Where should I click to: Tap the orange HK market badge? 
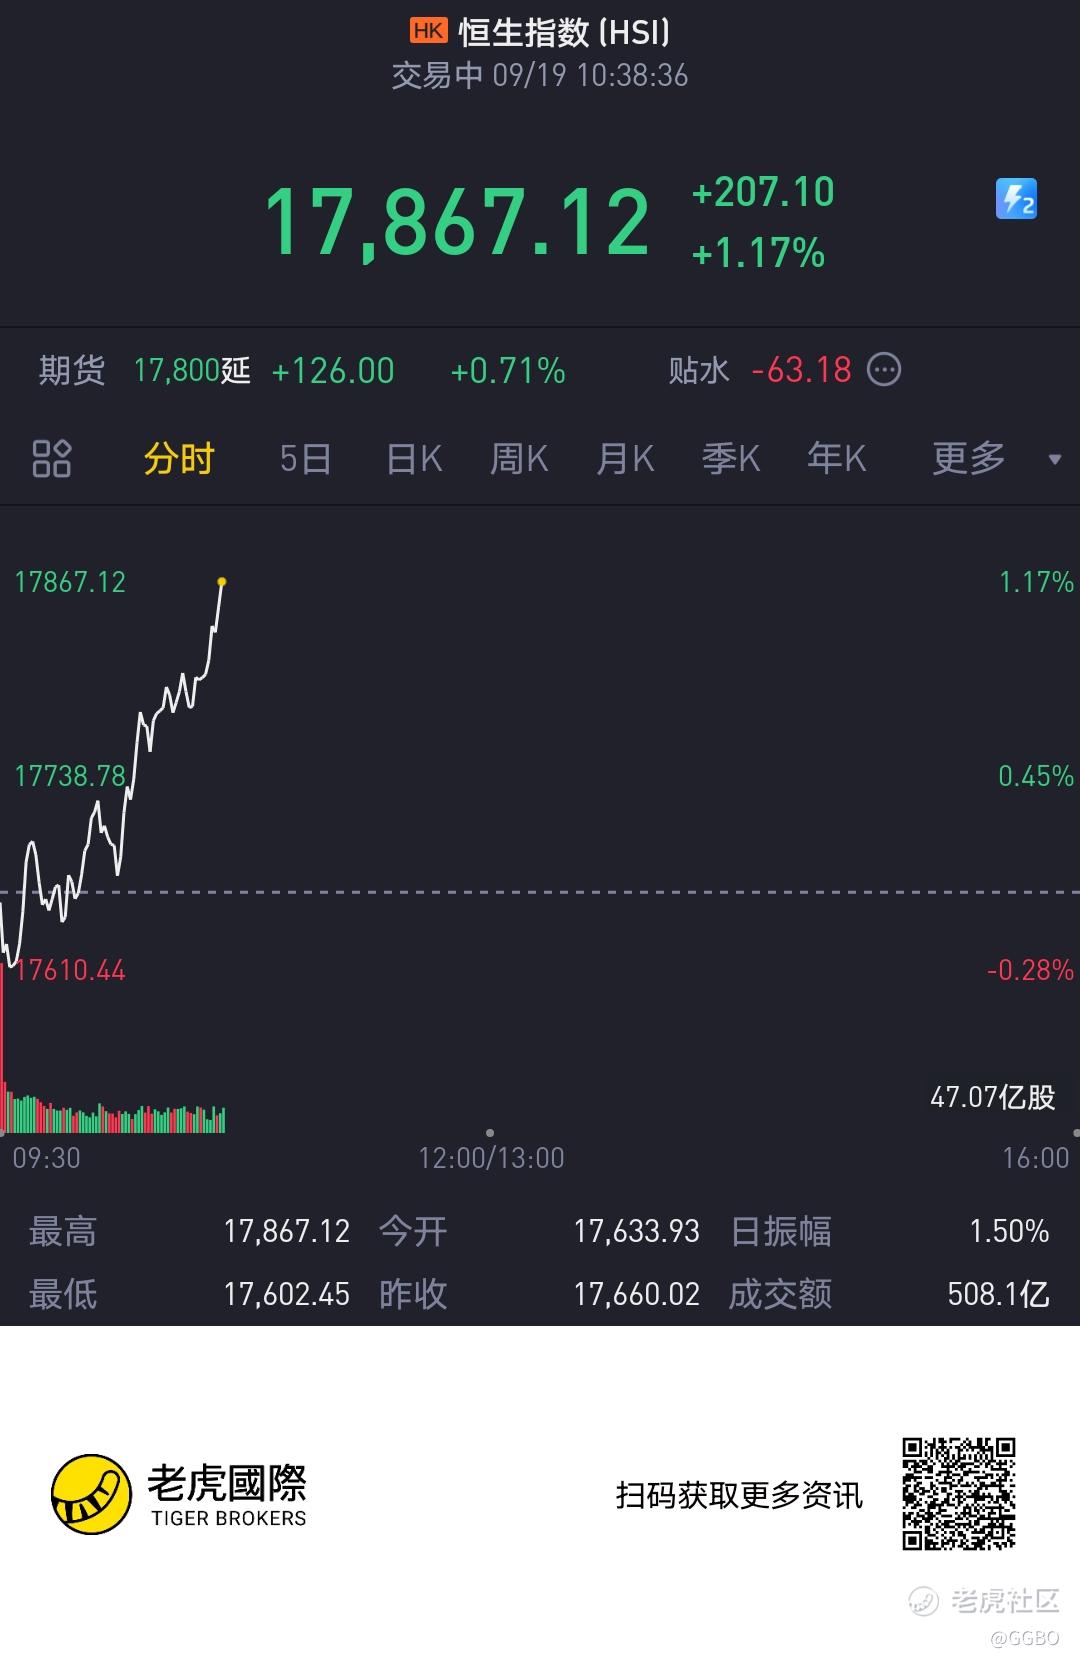coord(428,31)
